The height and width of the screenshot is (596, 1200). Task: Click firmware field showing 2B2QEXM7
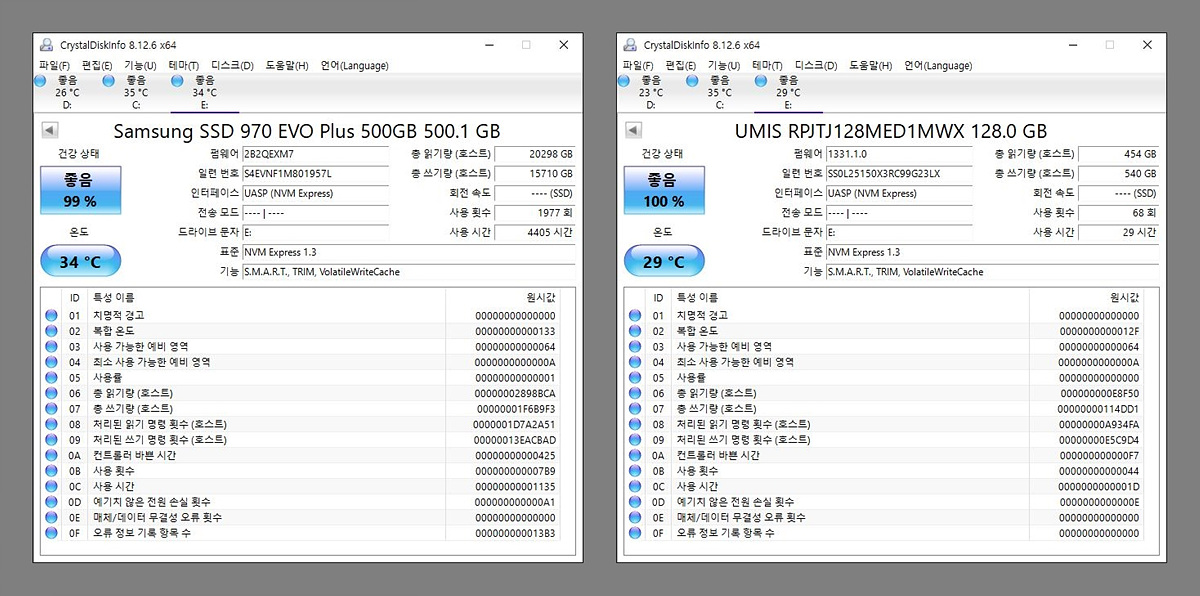click(315, 154)
